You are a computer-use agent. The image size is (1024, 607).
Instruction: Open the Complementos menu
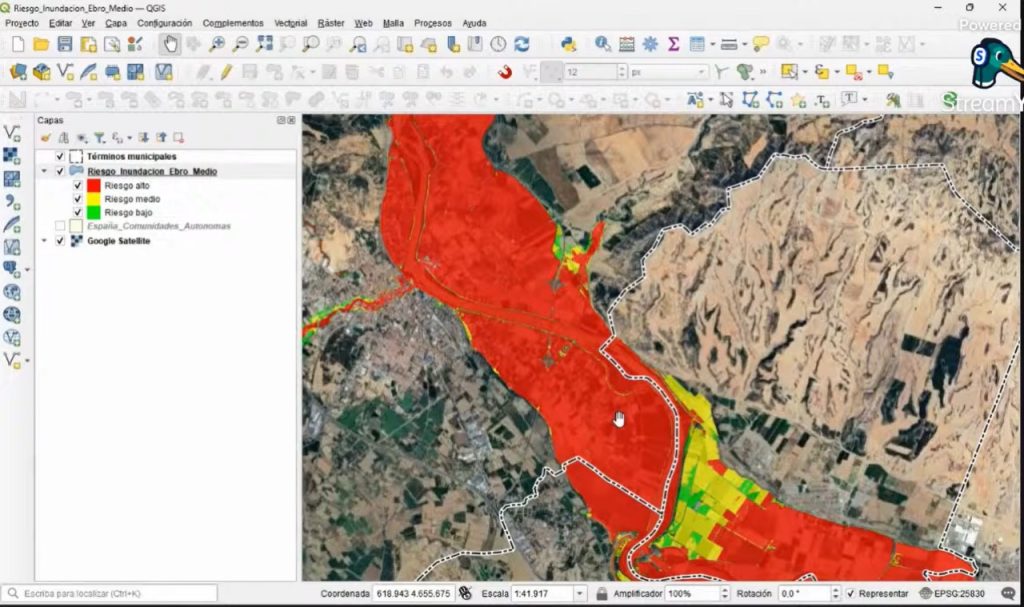[233, 23]
